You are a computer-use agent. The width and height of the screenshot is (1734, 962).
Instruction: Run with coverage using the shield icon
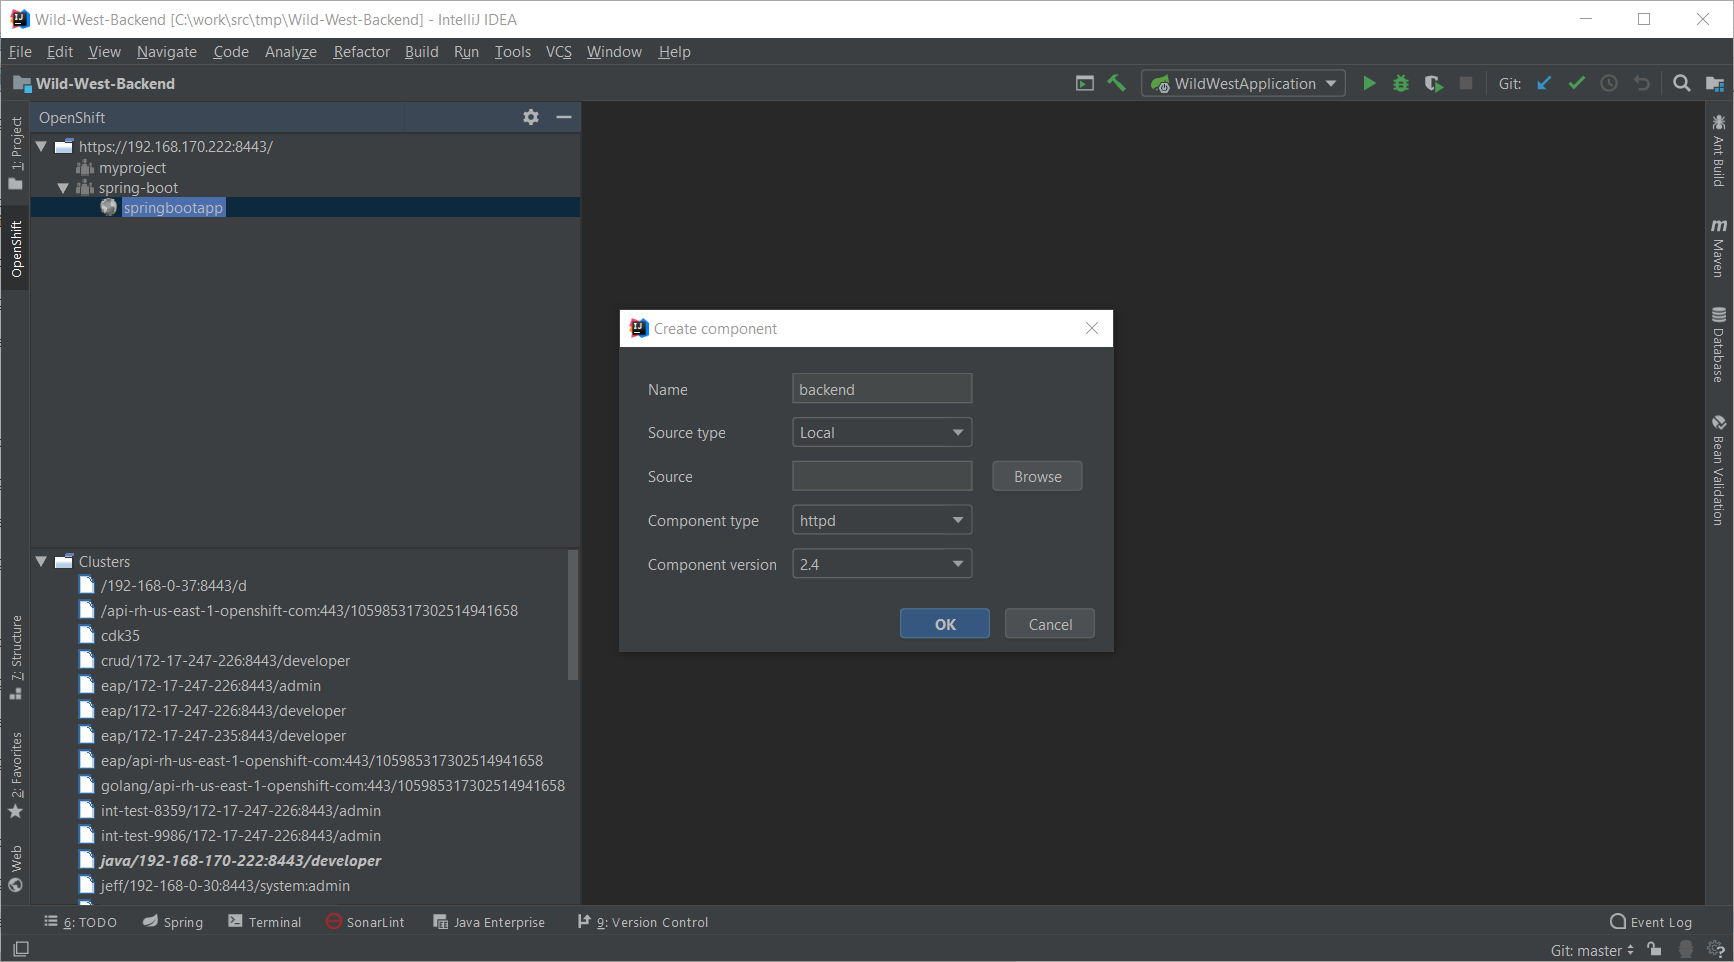(1433, 84)
